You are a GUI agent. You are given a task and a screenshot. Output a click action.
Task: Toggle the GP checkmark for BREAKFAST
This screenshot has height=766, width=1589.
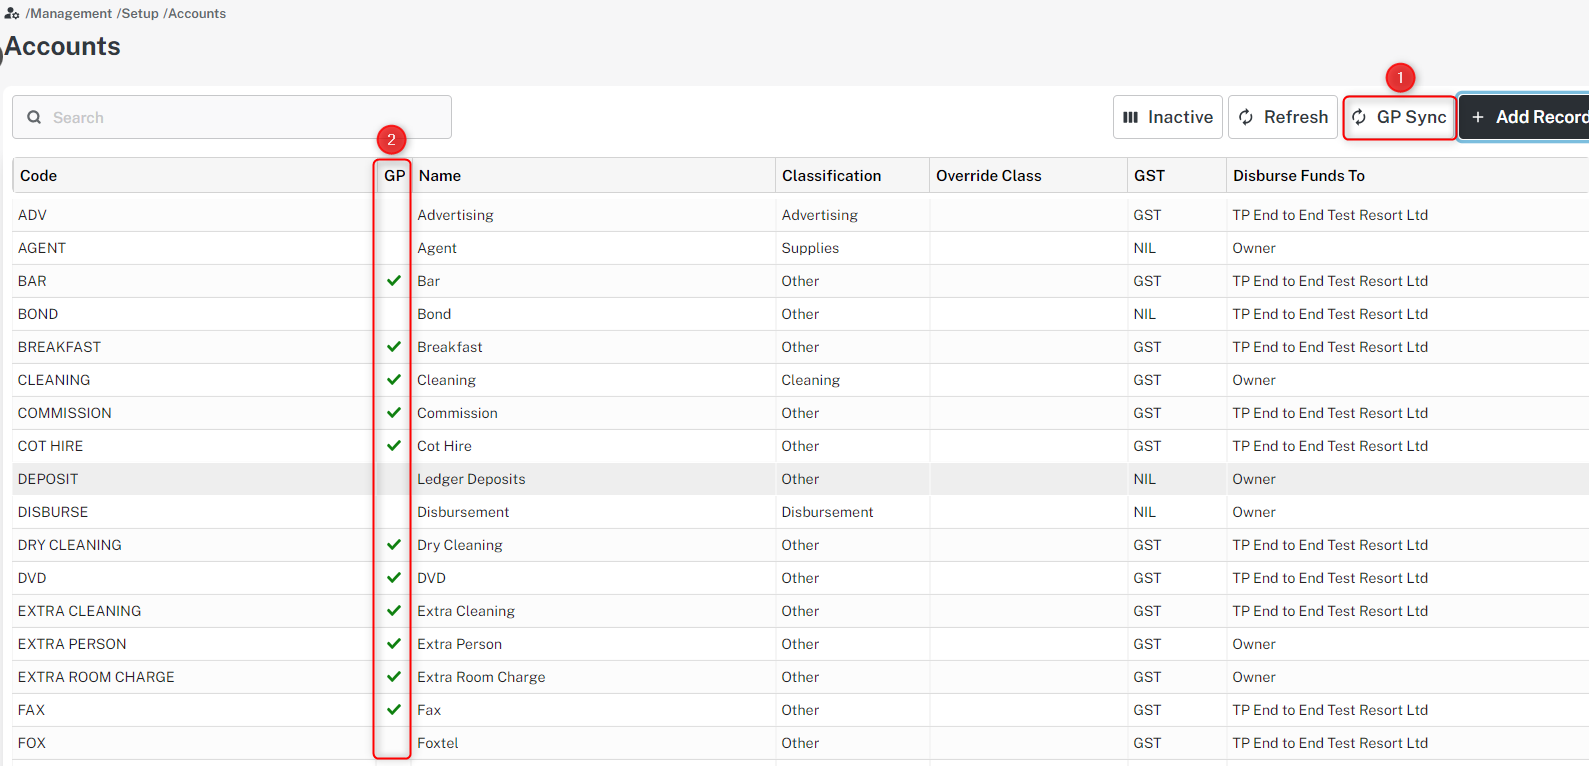[394, 347]
